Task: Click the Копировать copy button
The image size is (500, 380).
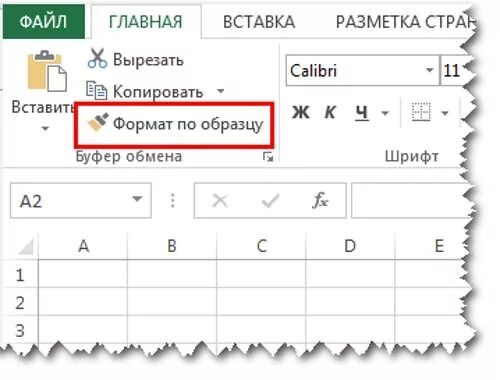Action: point(145,91)
